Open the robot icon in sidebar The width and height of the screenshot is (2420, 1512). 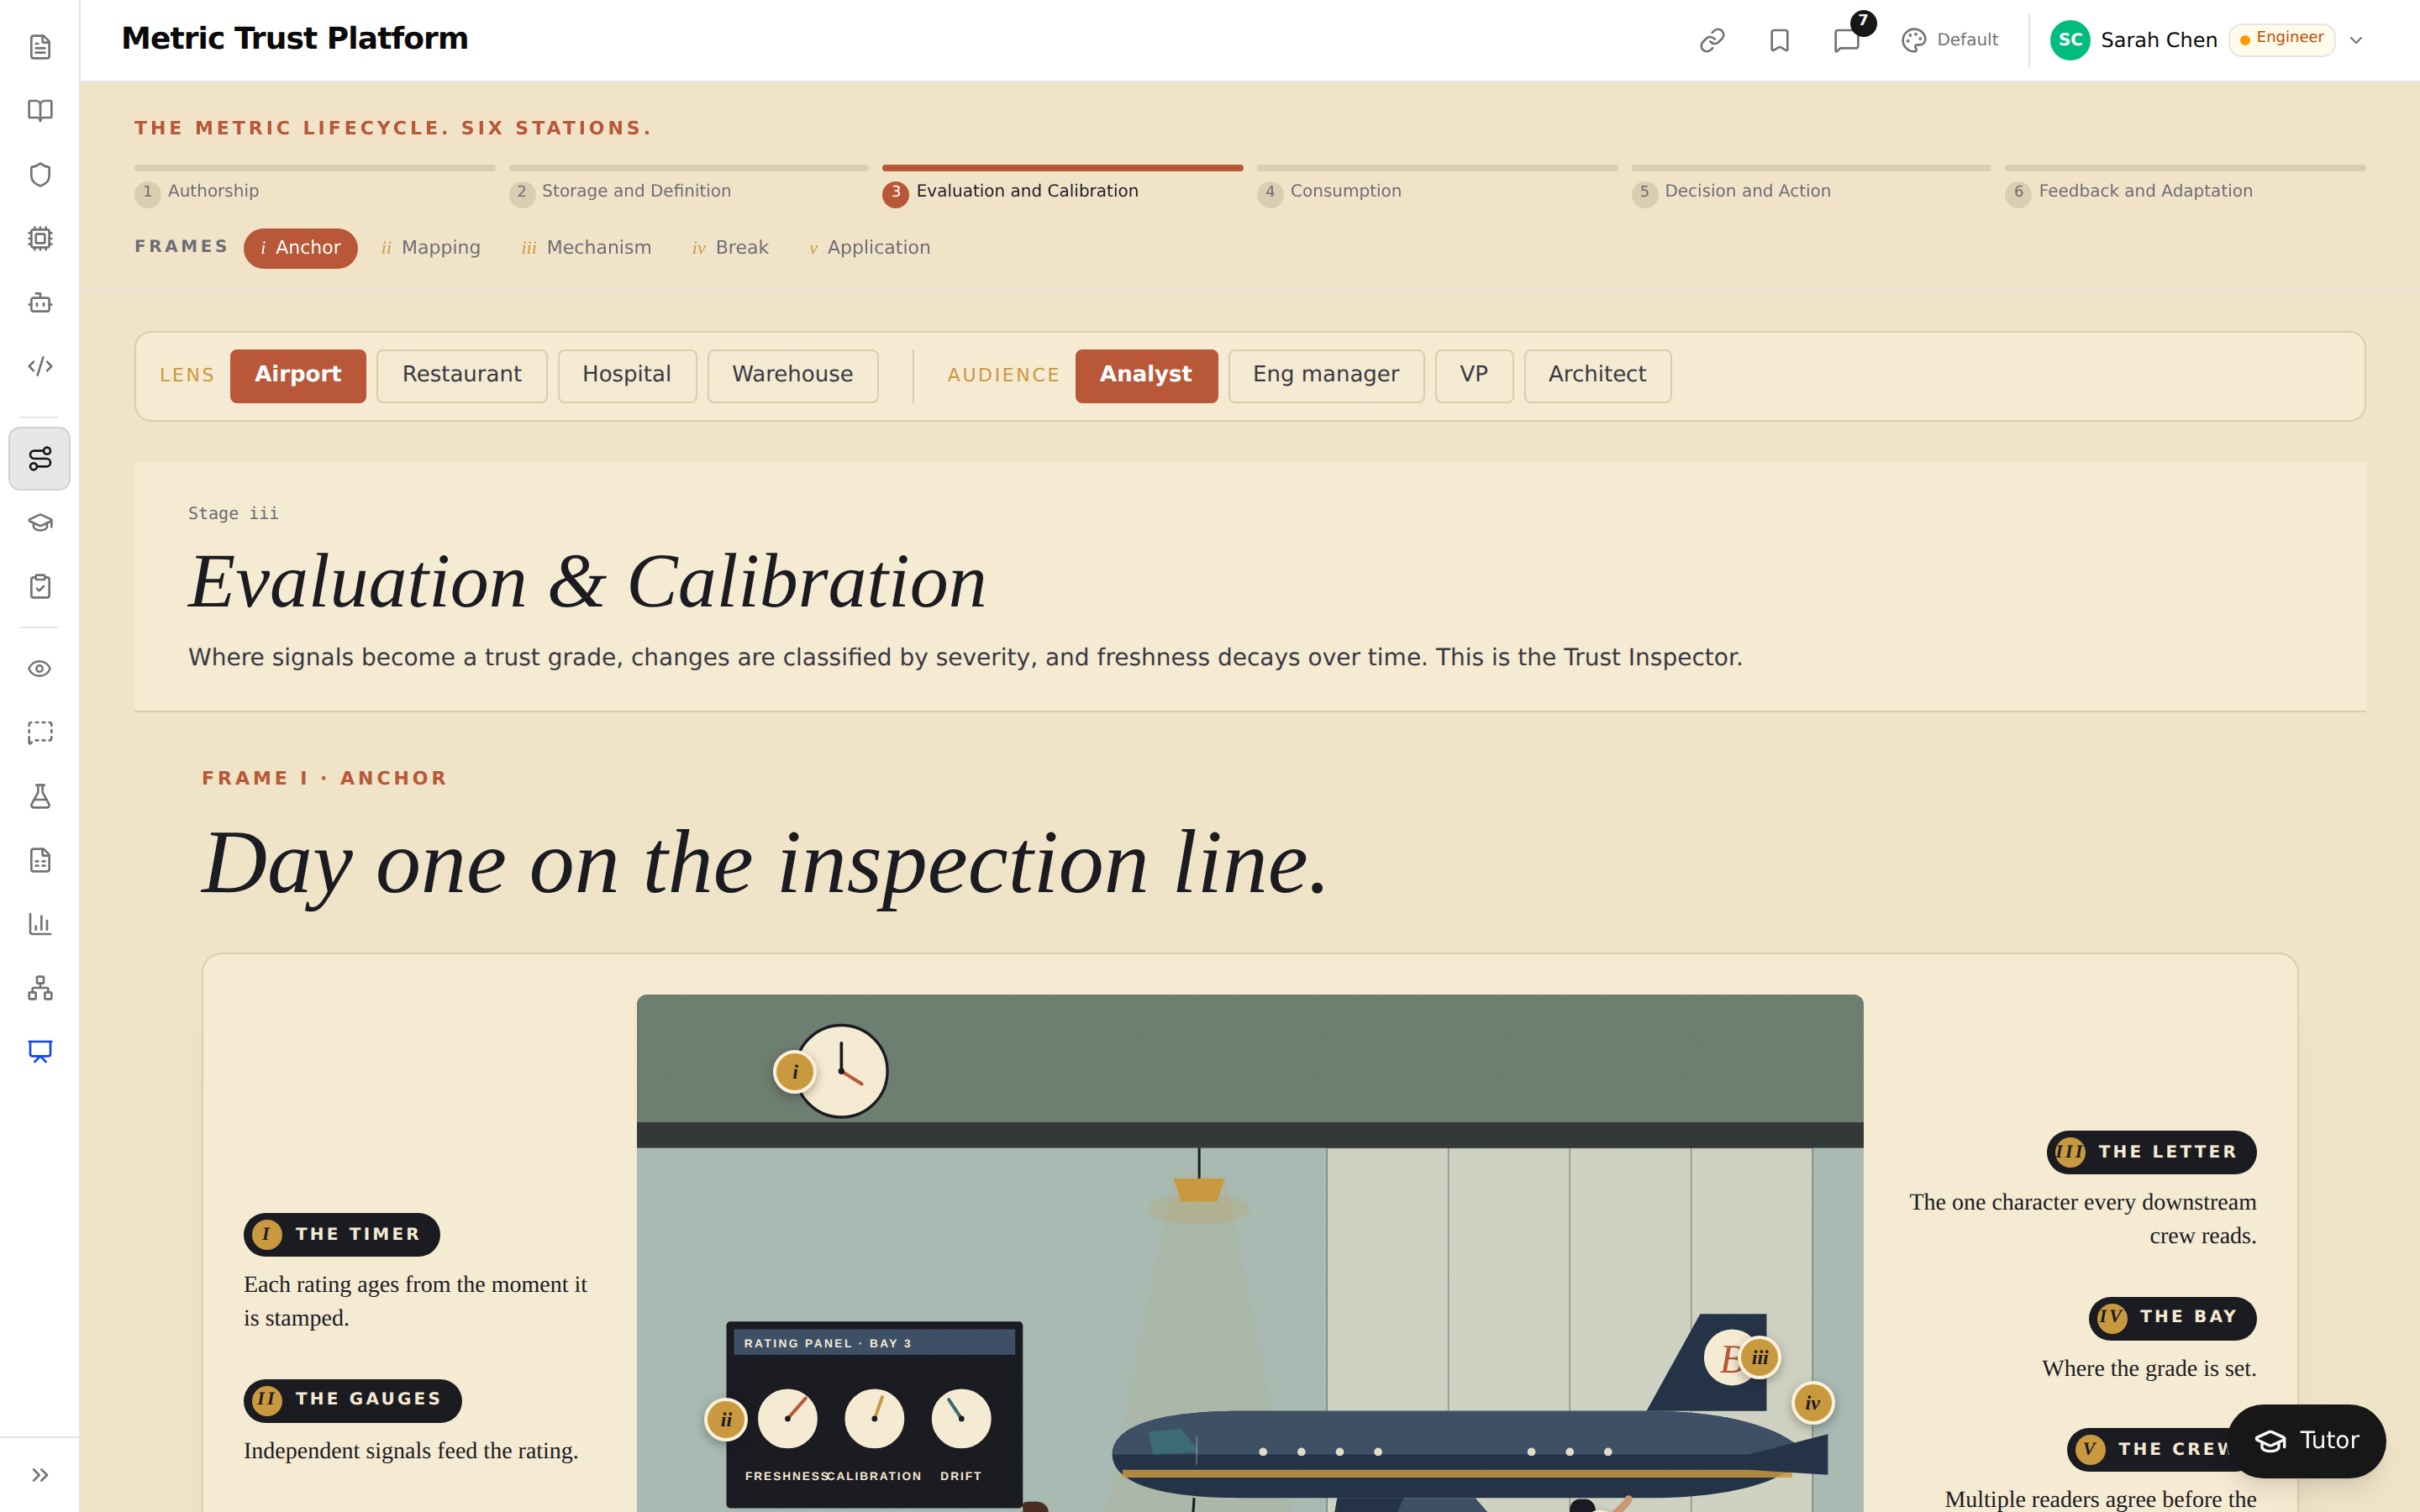tap(40, 302)
